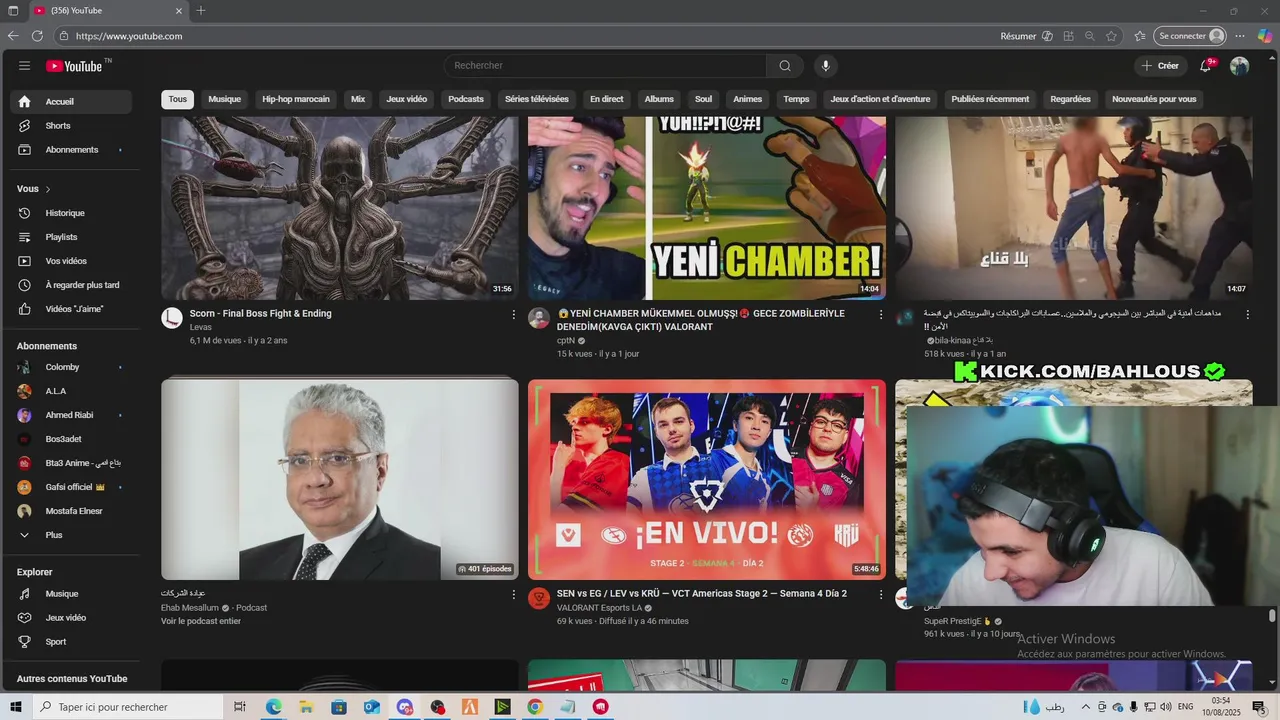Click the zoom-out magnifier in the address bar
The width and height of the screenshot is (1280, 720).
pos(1090,36)
